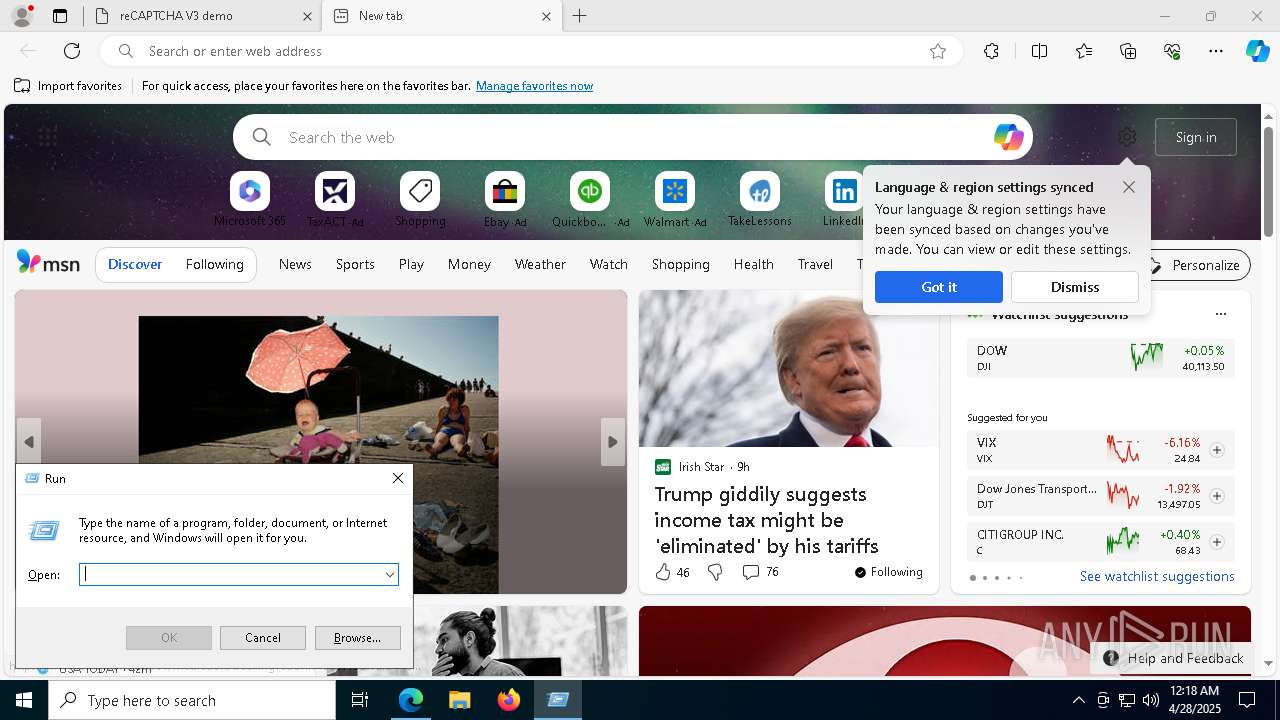Click Browse... in the Run dialog
Viewport: 1280px width, 720px height.
(357, 638)
